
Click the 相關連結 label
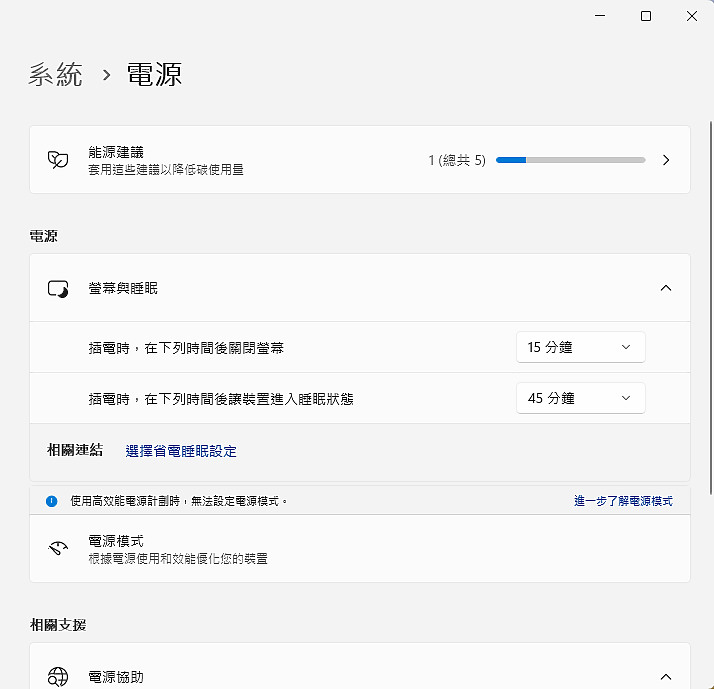click(75, 450)
